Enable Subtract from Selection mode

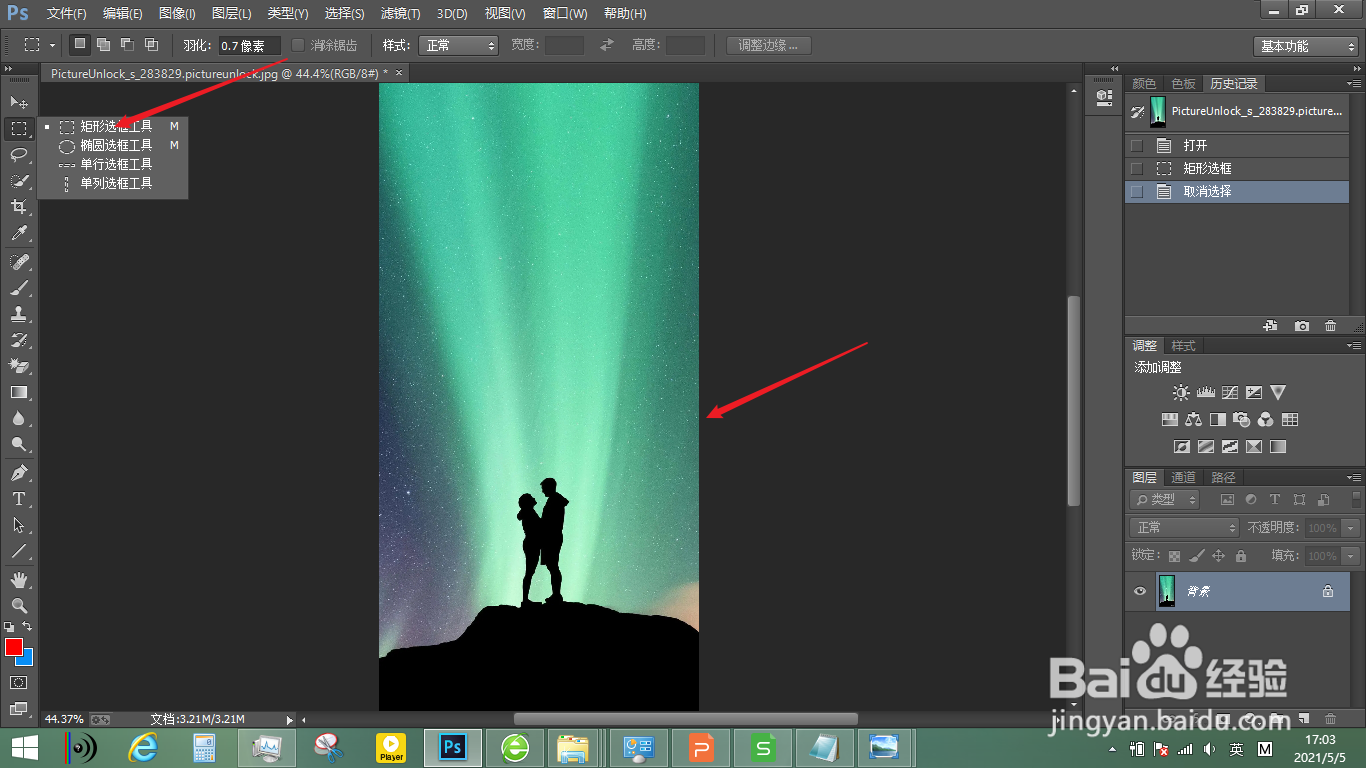pyautogui.click(x=127, y=45)
